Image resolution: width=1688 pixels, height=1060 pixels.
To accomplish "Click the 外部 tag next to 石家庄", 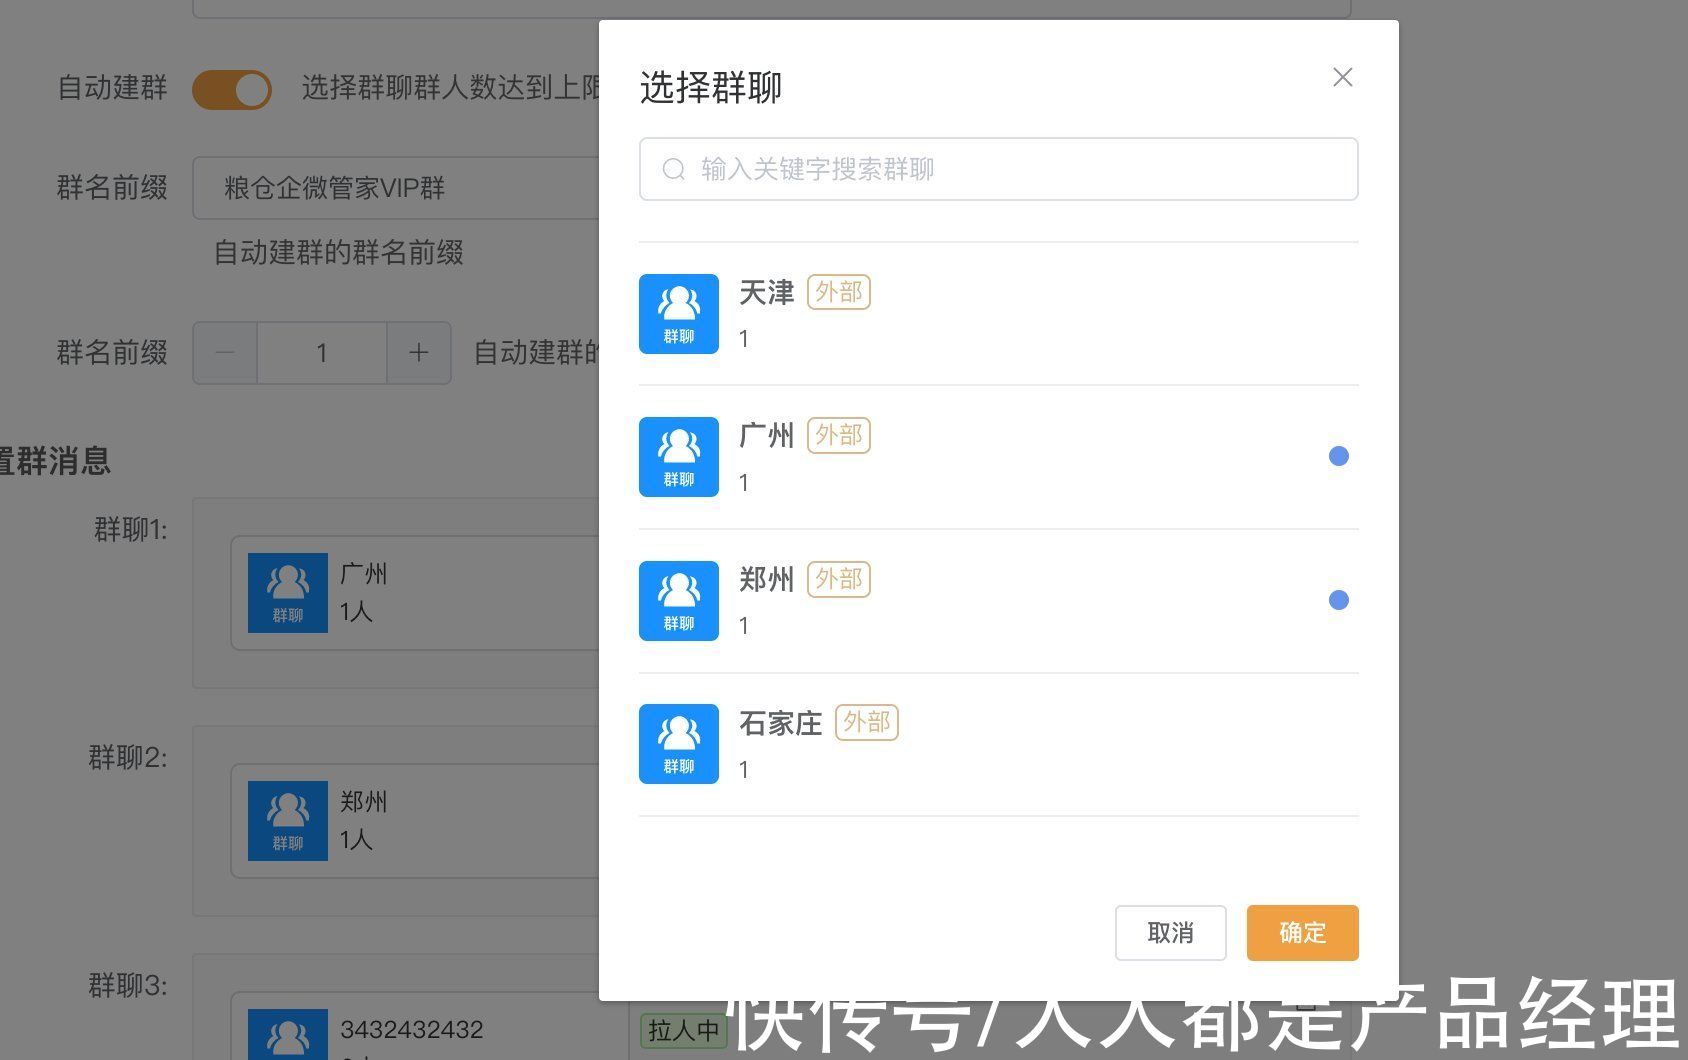I will (x=867, y=722).
